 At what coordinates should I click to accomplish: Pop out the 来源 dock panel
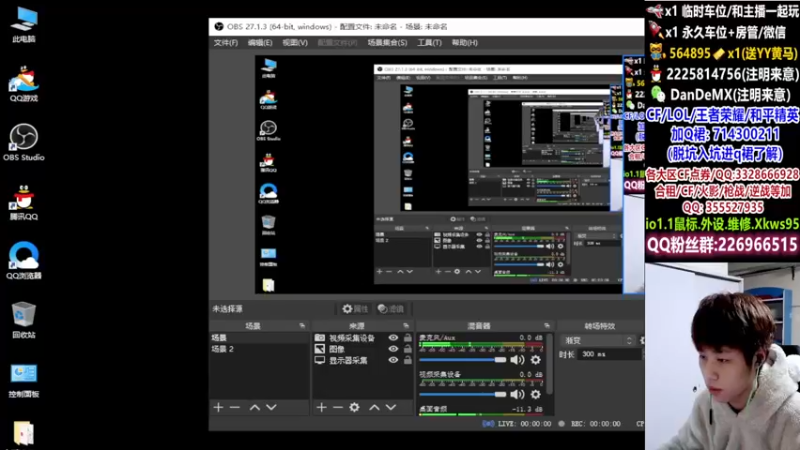406,326
